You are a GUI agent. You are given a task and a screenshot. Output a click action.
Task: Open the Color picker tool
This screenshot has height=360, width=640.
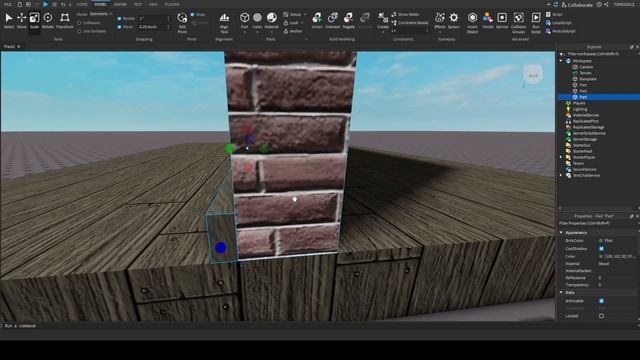point(258,20)
